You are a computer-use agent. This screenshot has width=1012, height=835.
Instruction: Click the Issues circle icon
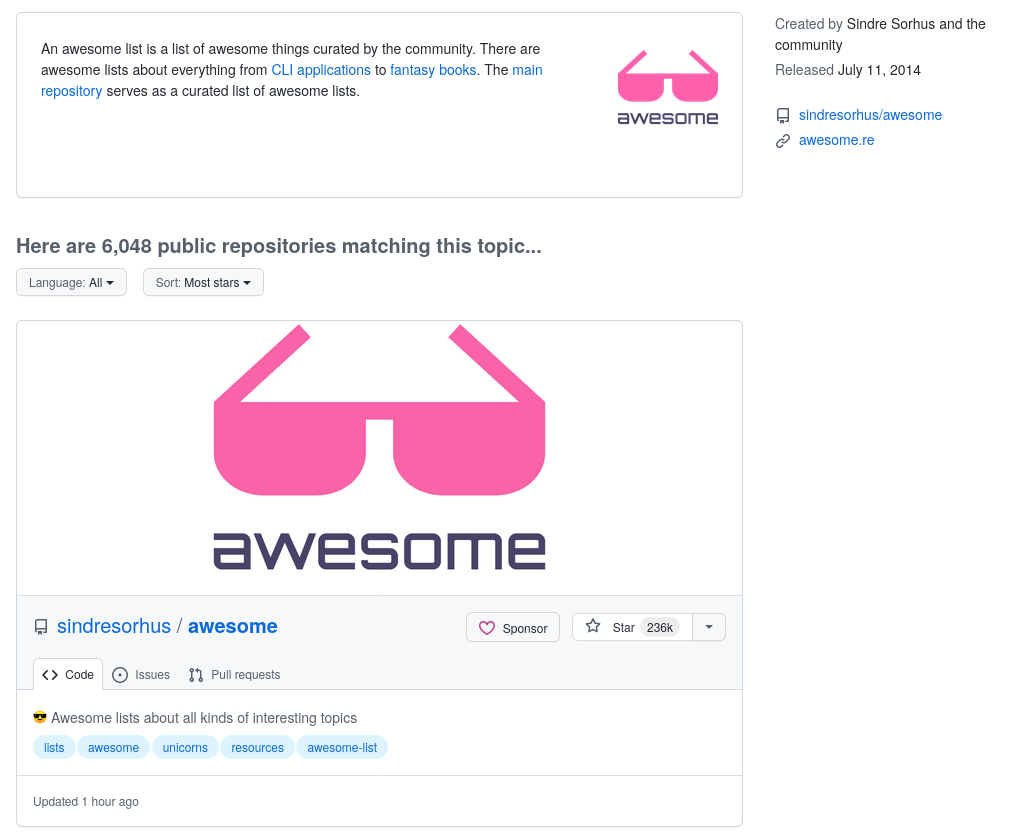click(120, 675)
